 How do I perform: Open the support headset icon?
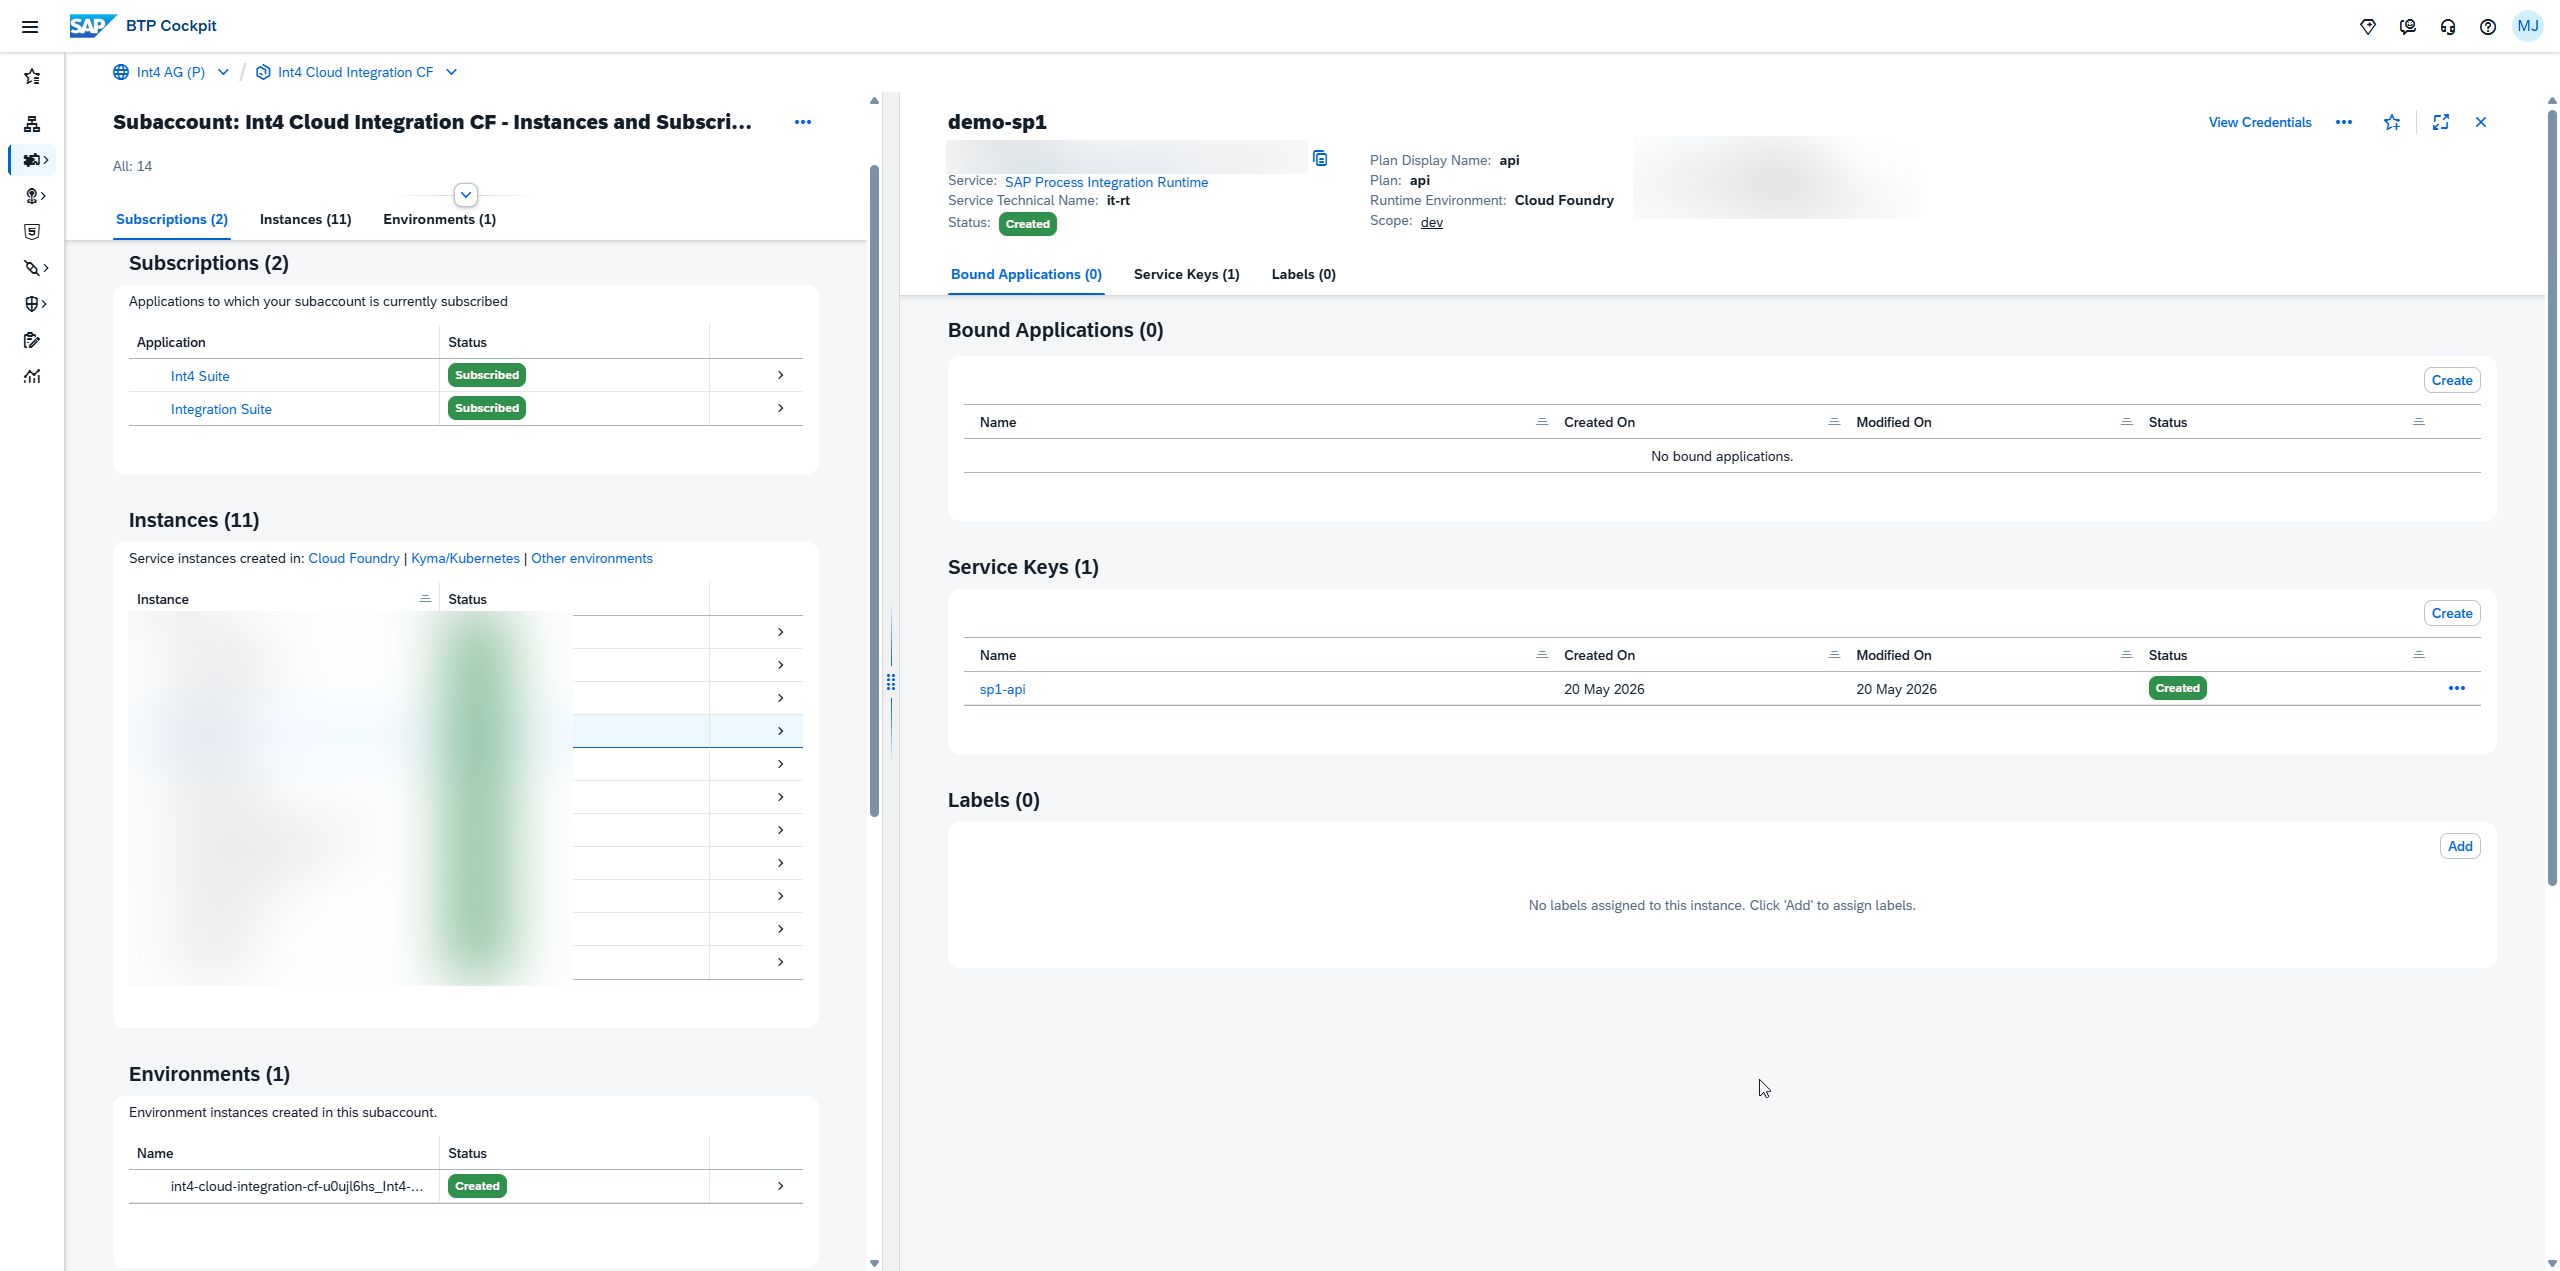[2448, 27]
